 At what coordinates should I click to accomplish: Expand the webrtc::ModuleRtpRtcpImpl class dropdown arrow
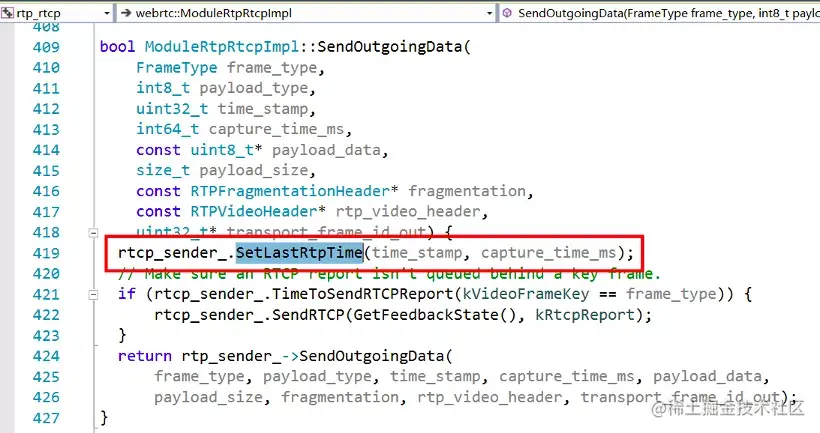pyautogui.click(x=489, y=13)
